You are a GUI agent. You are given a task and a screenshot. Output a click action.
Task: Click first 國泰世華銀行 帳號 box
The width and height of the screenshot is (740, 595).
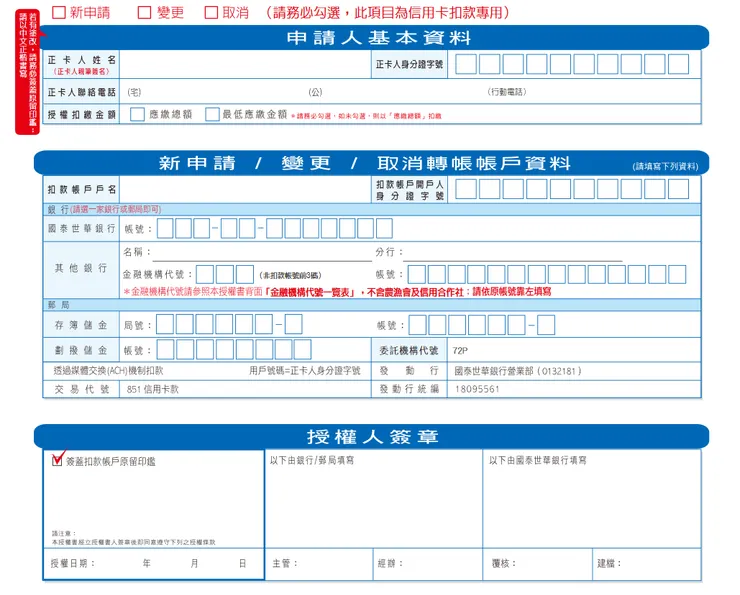coord(165,228)
